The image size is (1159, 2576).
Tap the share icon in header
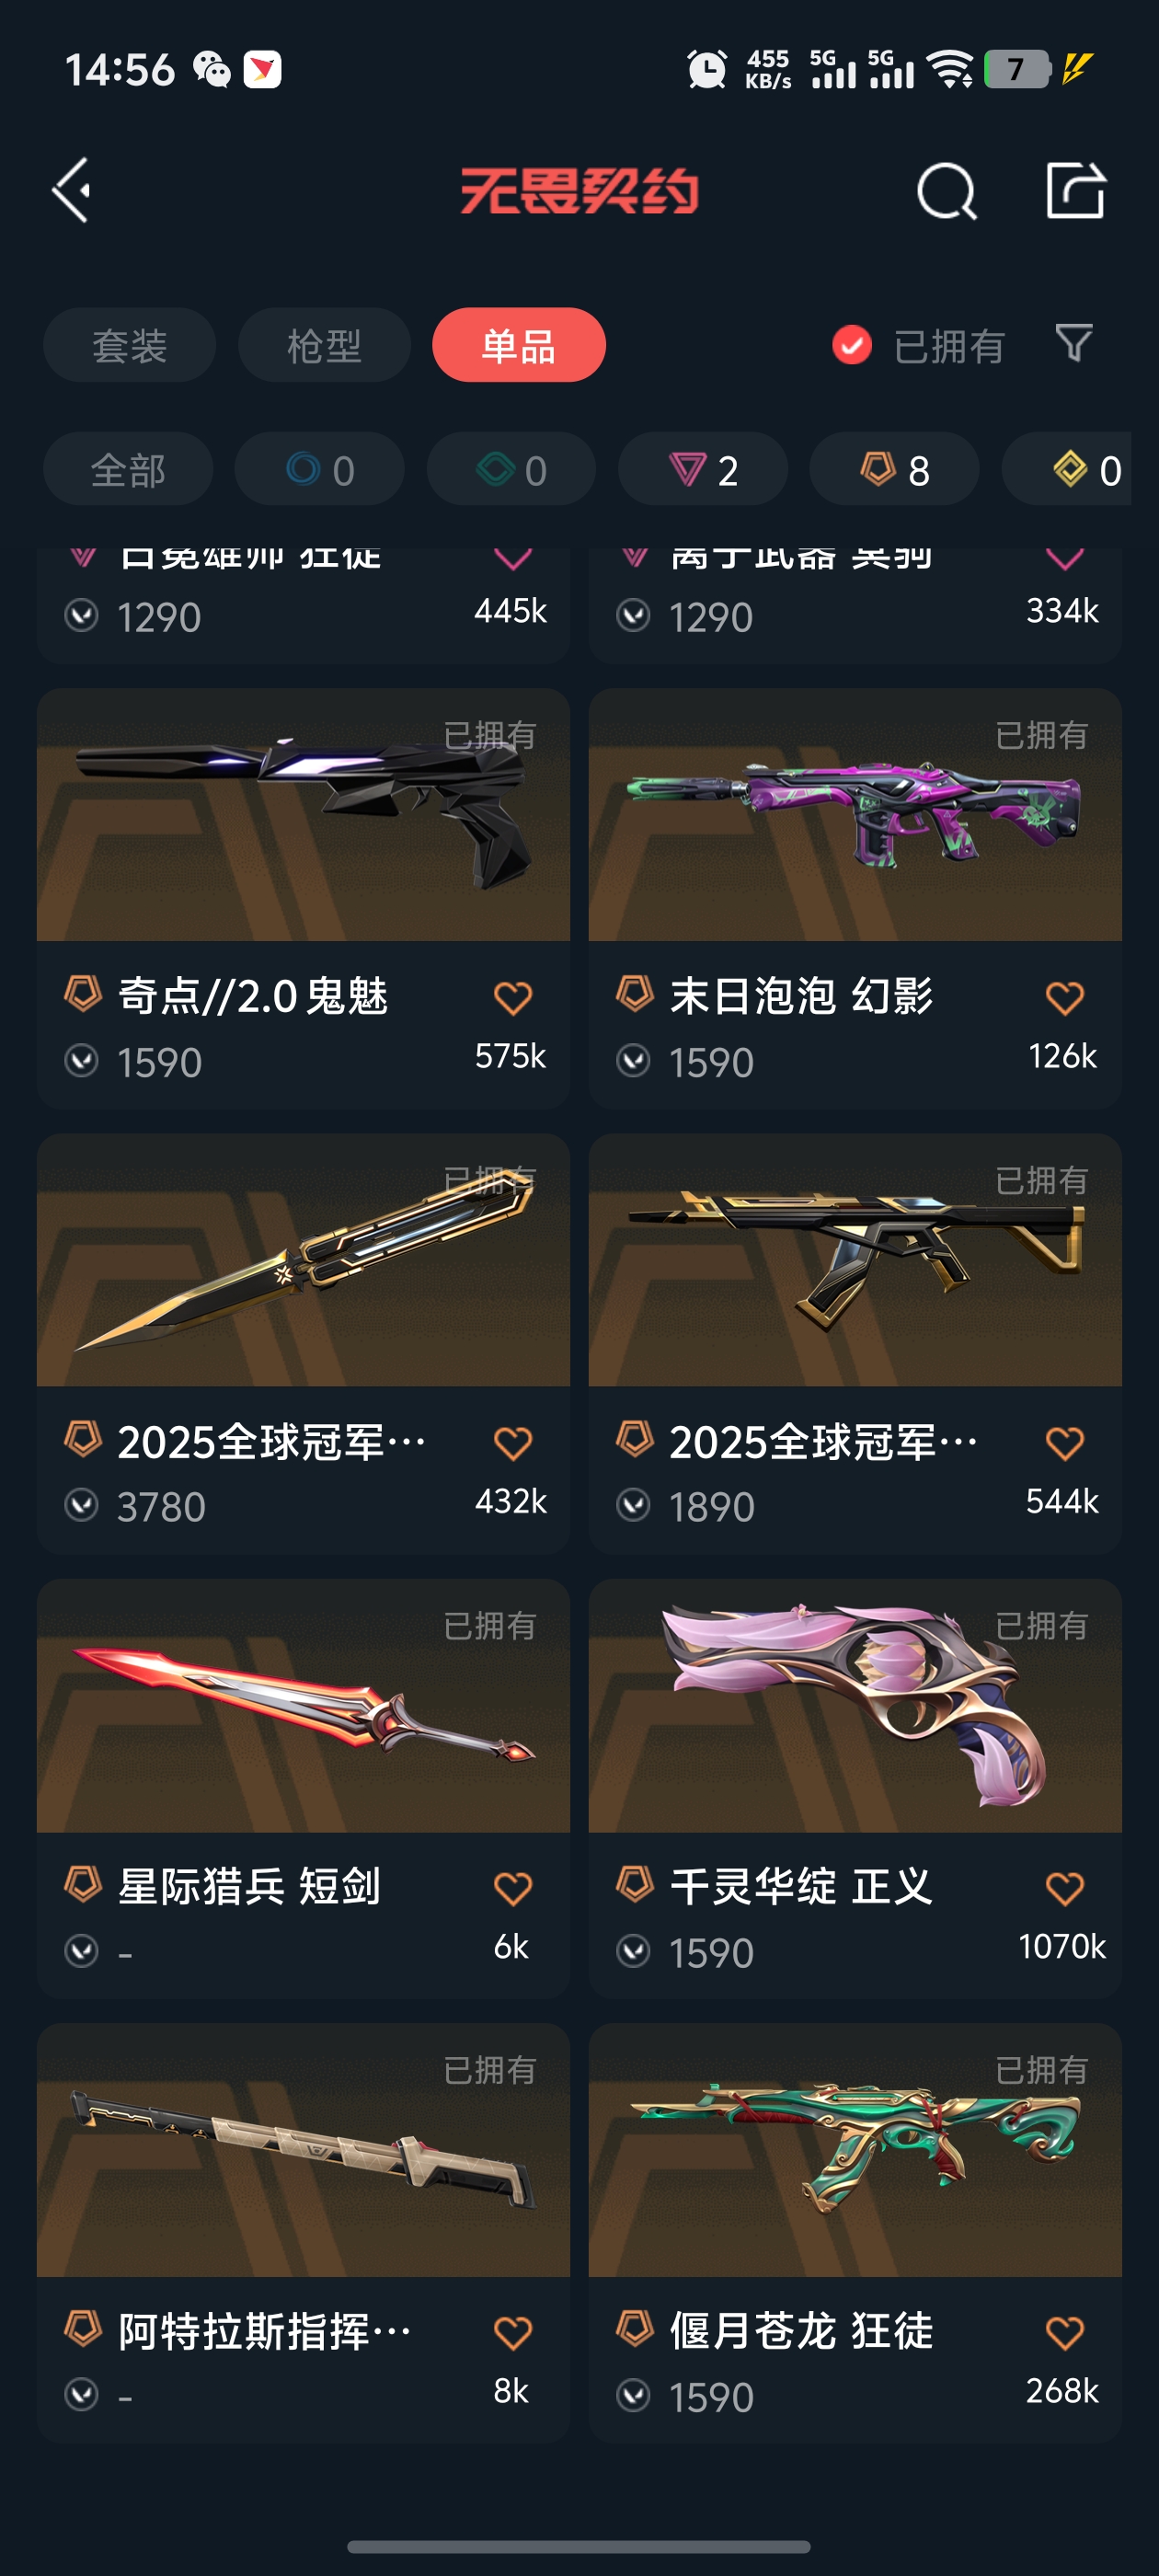pos(1075,190)
